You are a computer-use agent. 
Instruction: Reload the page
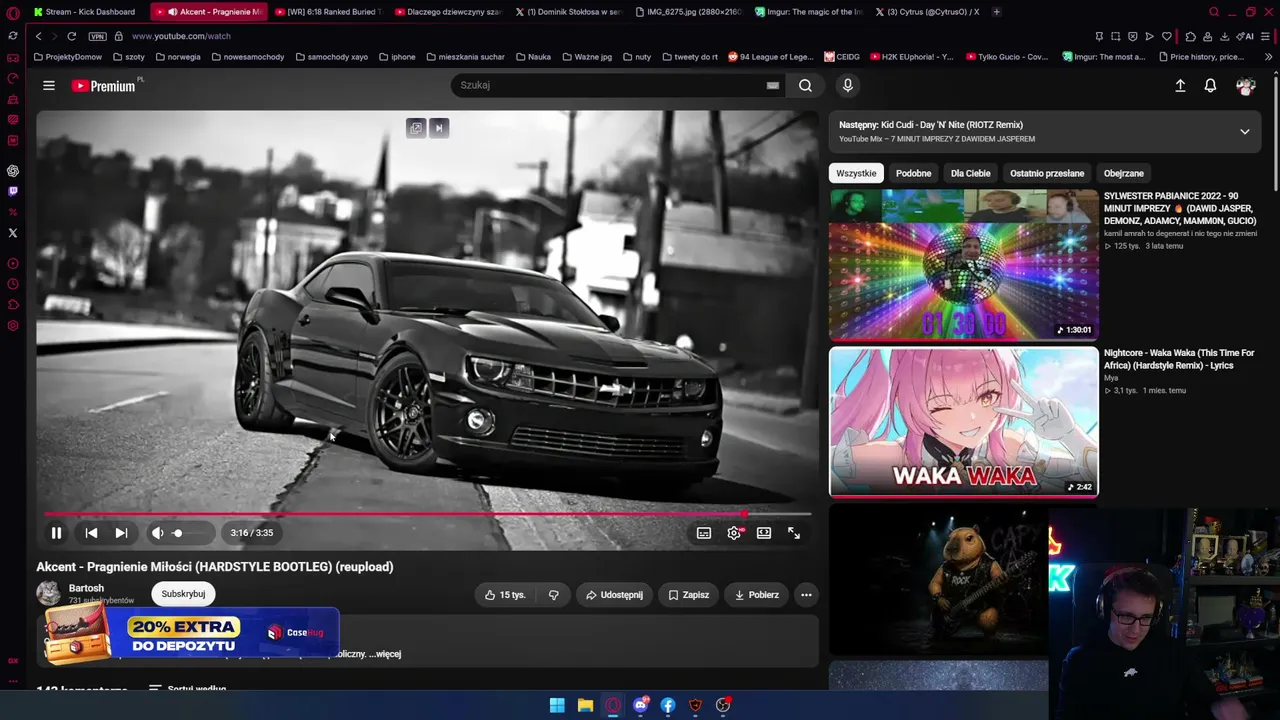point(72,36)
